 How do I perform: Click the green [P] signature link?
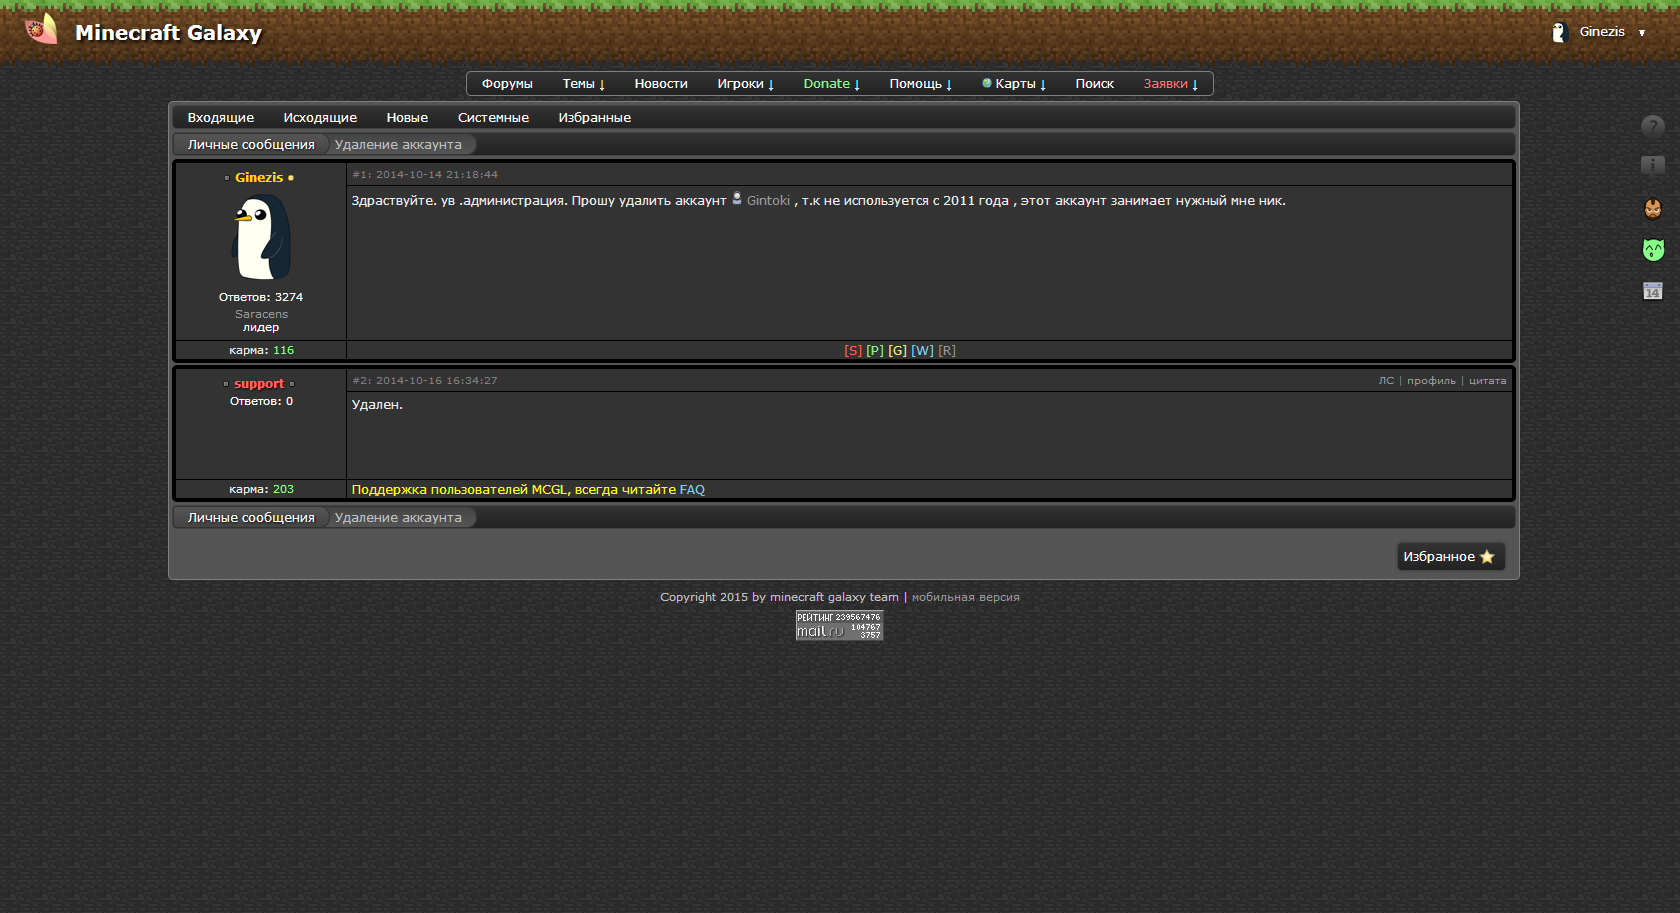click(x=875, y=350)
